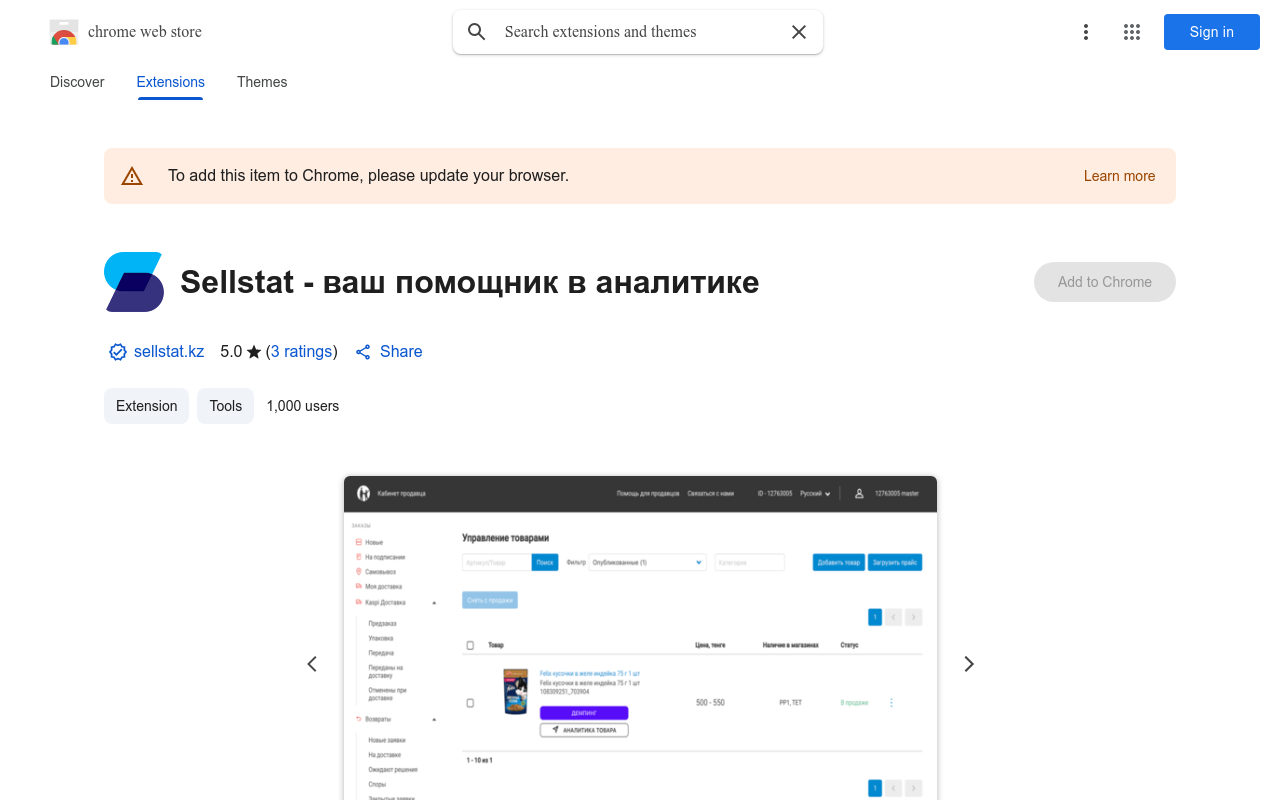Click the warning triangle icon in banner

click(132, 176)
